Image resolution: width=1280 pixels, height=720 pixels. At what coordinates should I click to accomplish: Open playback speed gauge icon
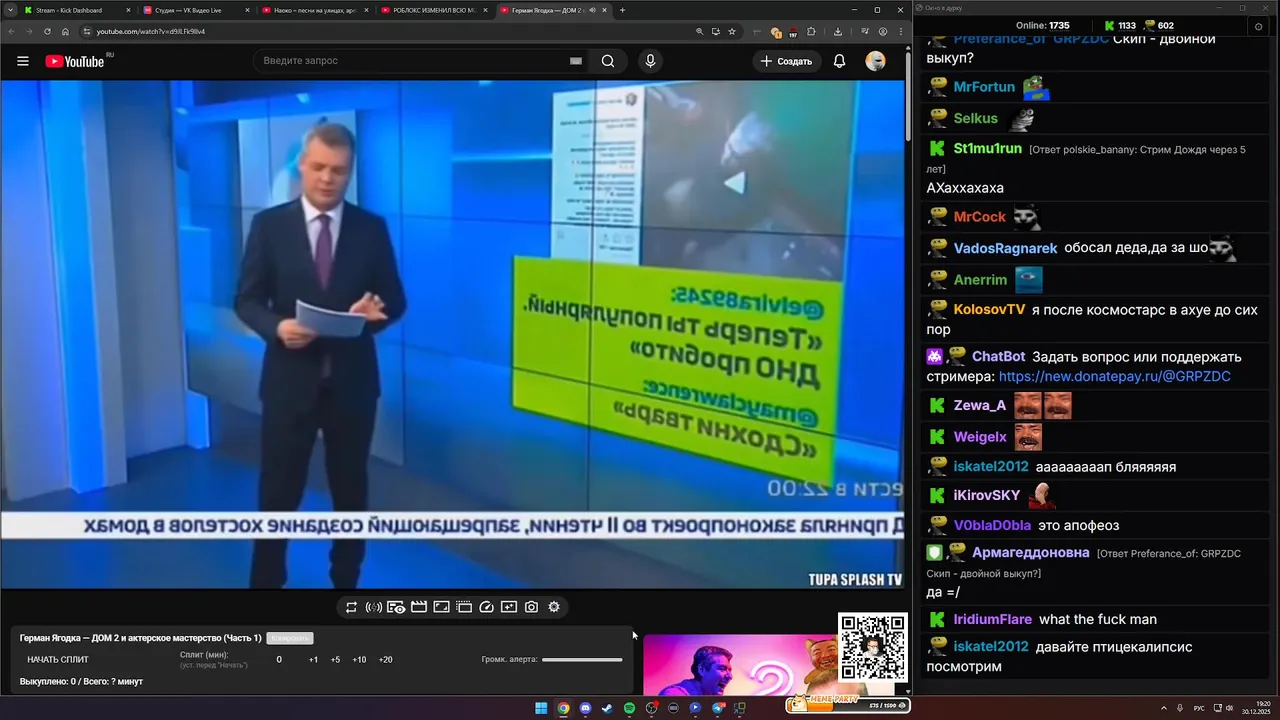click(486, 607)
